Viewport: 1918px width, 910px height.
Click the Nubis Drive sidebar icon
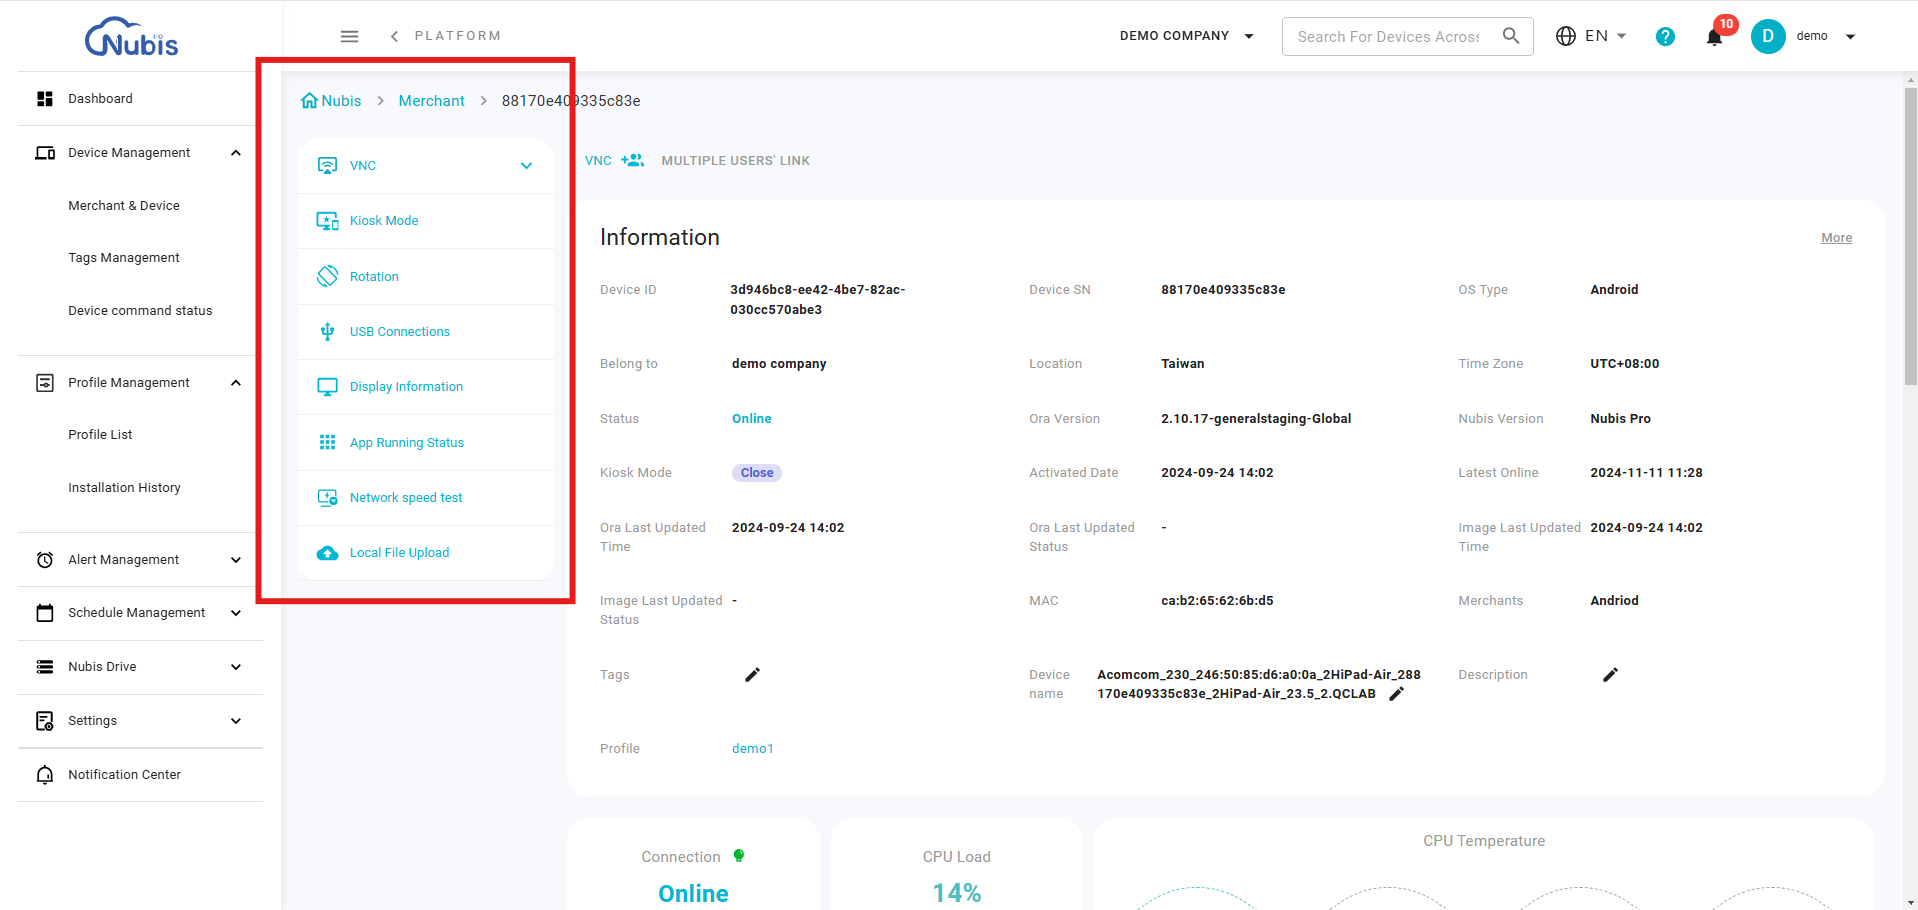coord(45,667)
